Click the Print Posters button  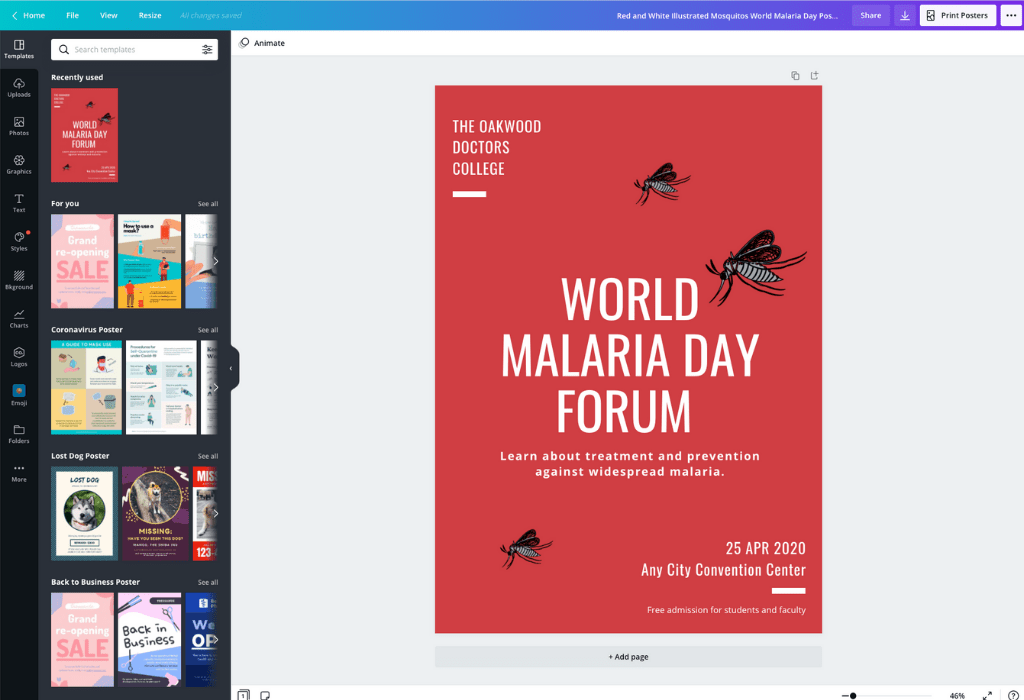pyautogui.click(x=956, y=15)
